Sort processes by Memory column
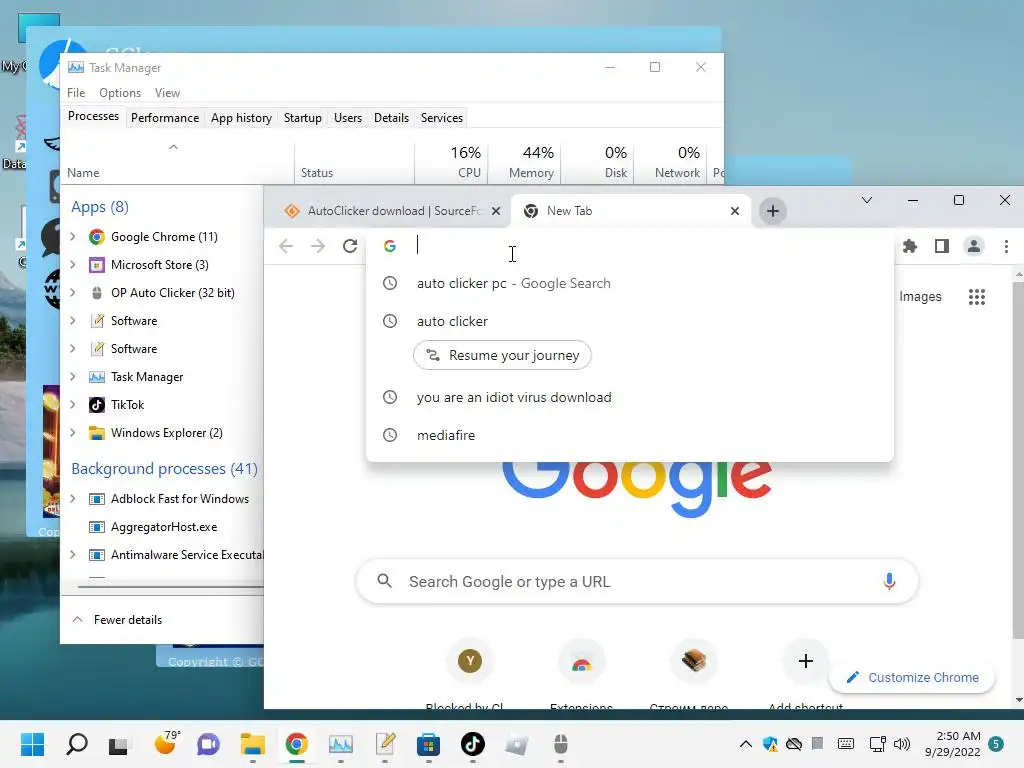 [x=524, y=162]
